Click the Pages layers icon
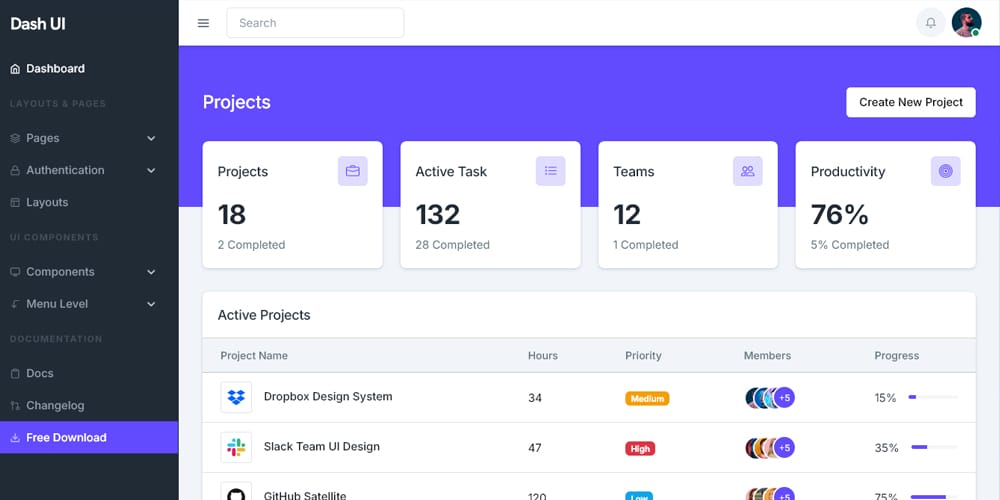The image size is (1000, 500). (x=15, y=138)
